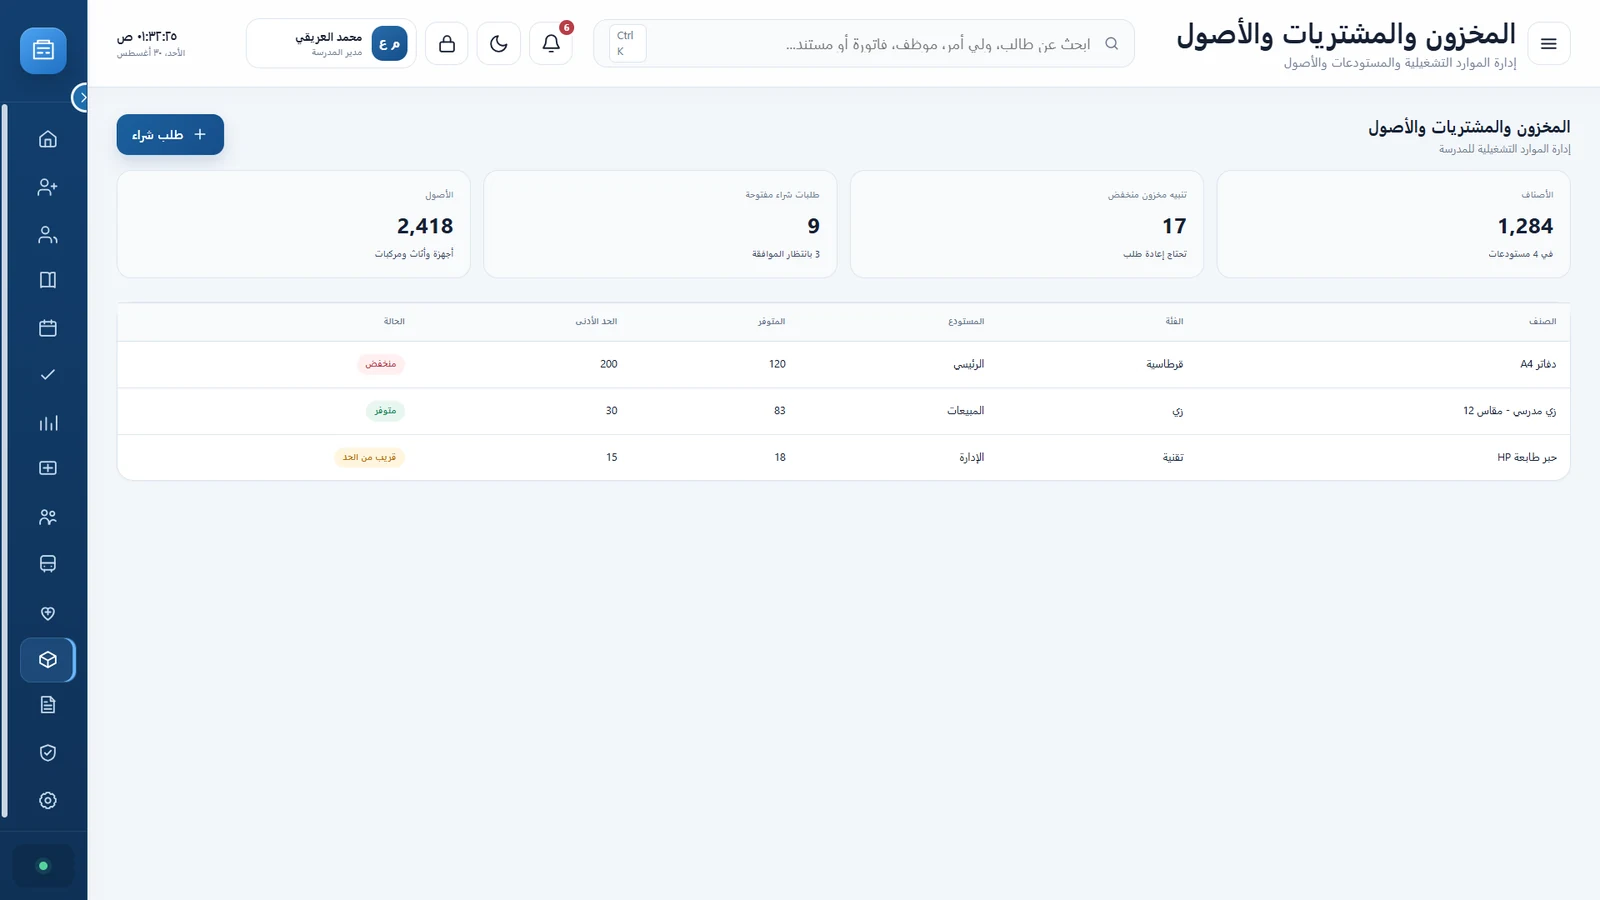The image size is (1600, 900).
Task: Click the checkmark icon in the sidebar
Action: click(47, 375)
